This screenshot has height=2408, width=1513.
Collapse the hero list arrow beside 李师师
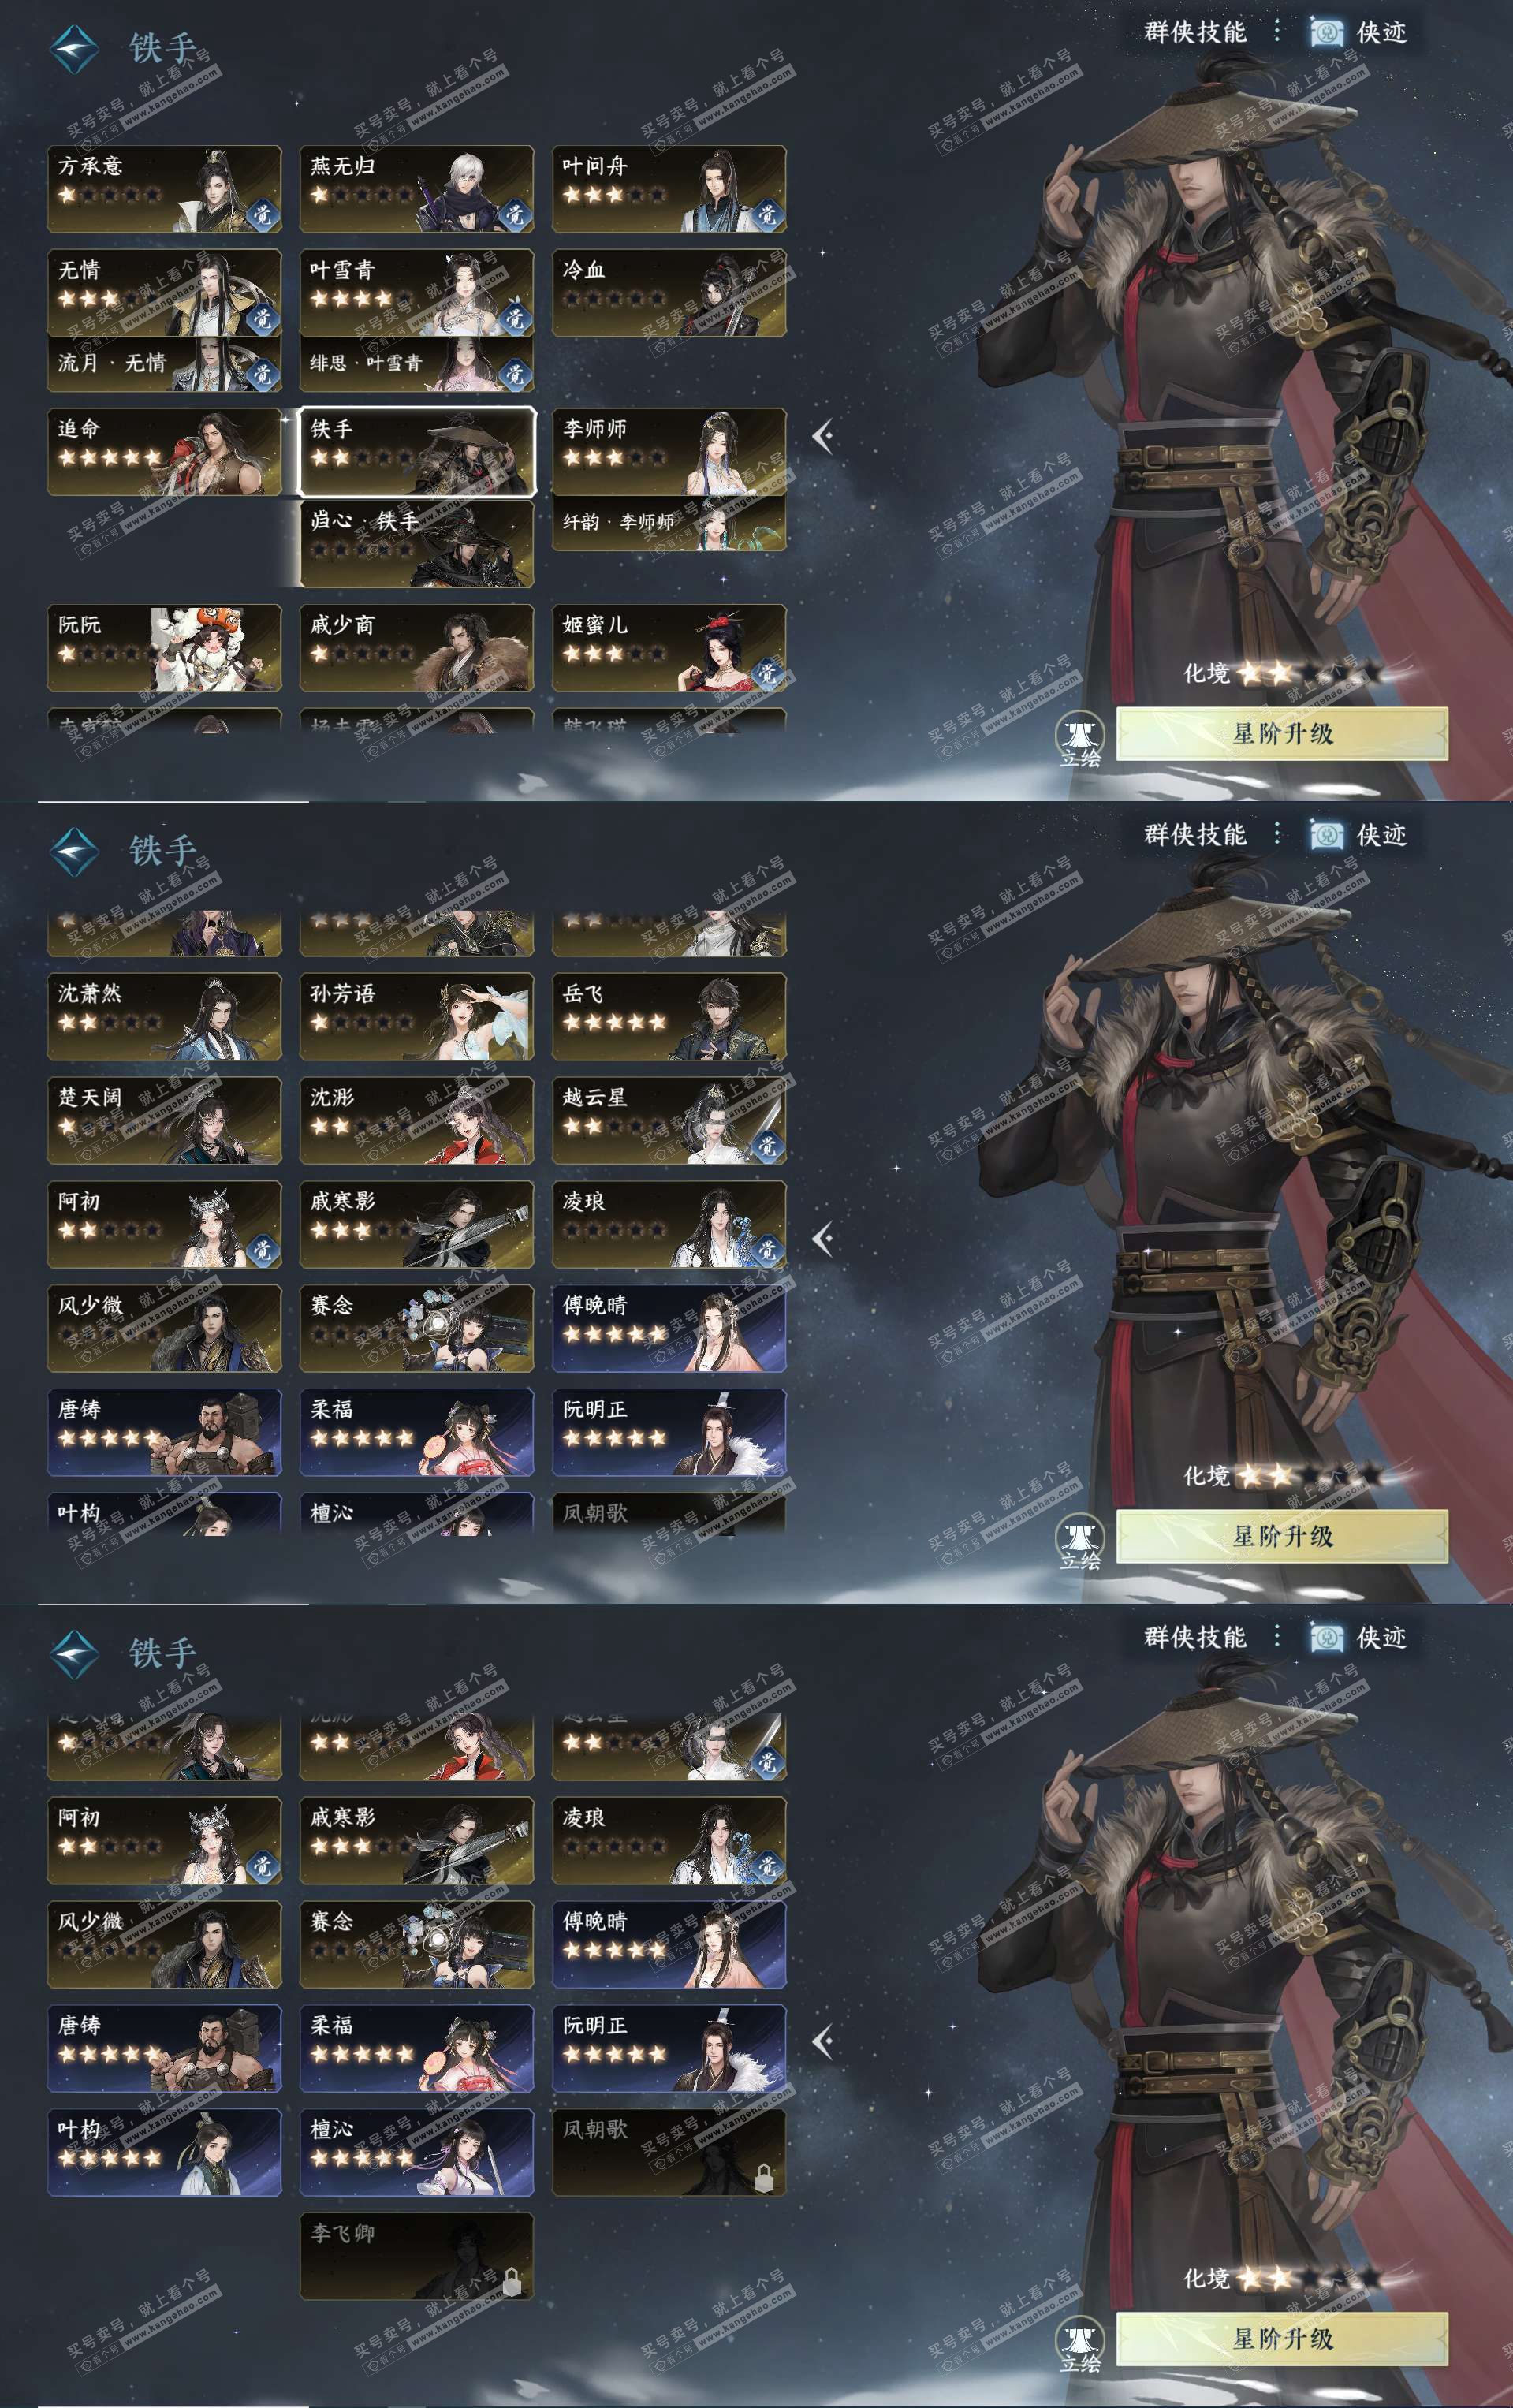(x=823, y=436)
